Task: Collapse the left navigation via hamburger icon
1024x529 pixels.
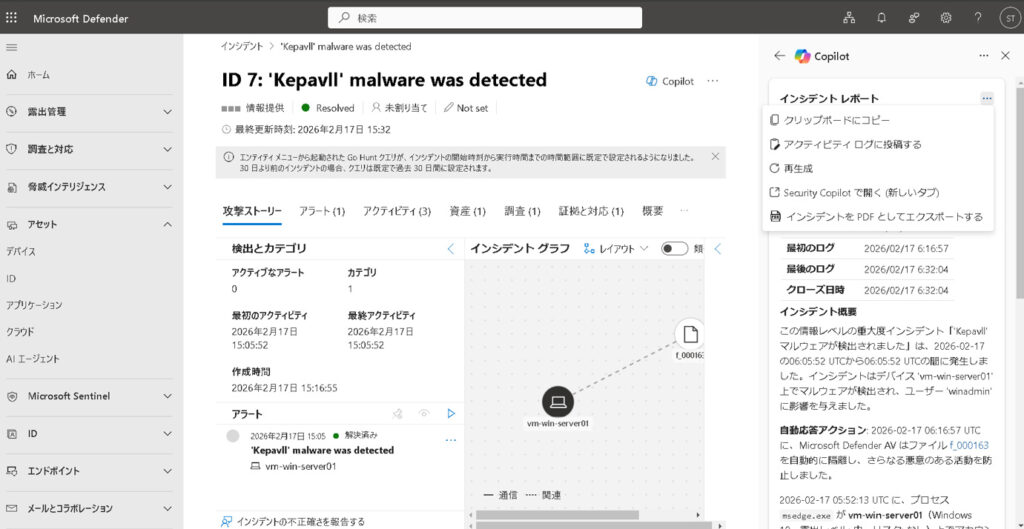Action: pos(12,48)
